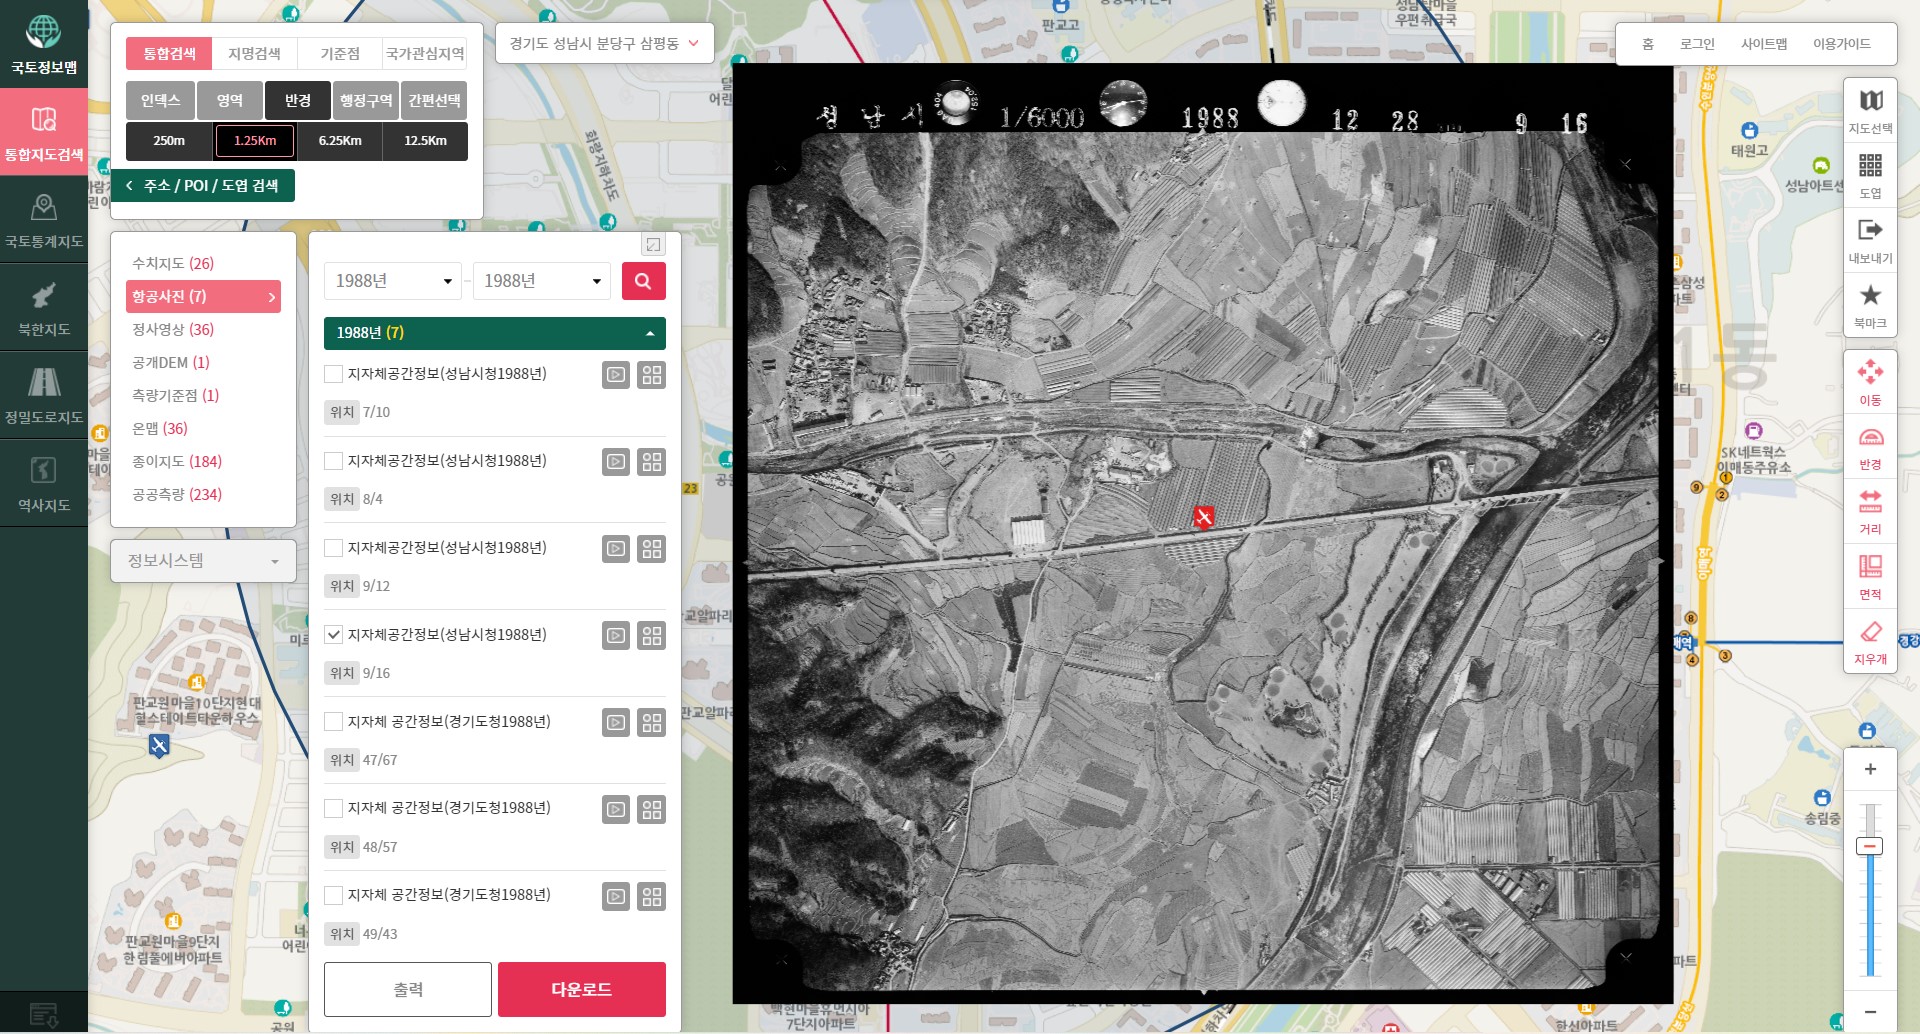1920x1034 pixels.
Task: Open the 이용가이드 link
Action: tap(1842, 44)
